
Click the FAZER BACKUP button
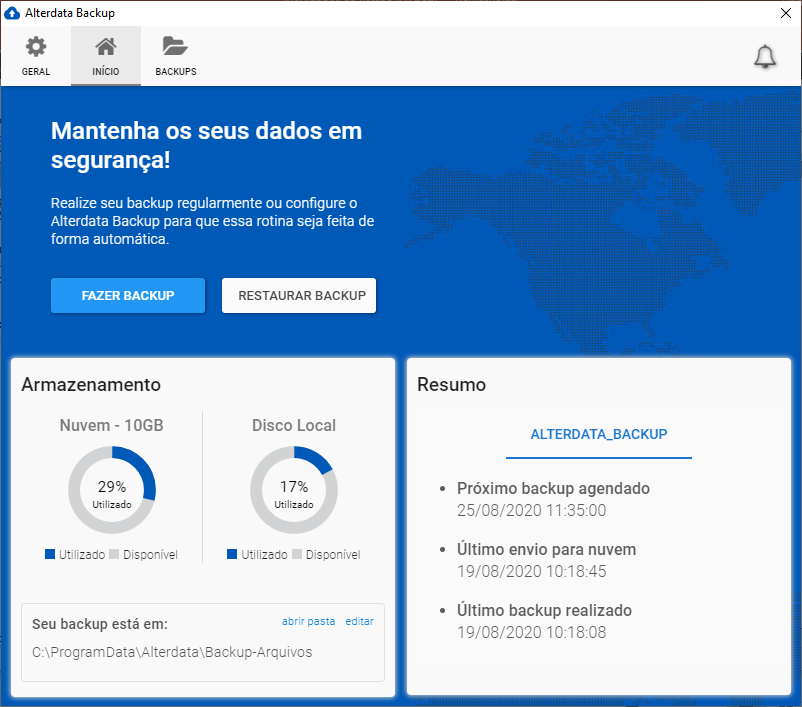point(128,295)
